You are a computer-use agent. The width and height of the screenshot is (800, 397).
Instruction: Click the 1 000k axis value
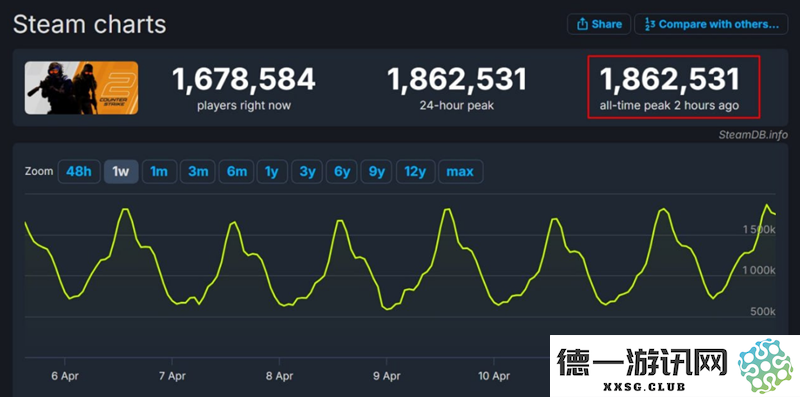tap(759, 271)
